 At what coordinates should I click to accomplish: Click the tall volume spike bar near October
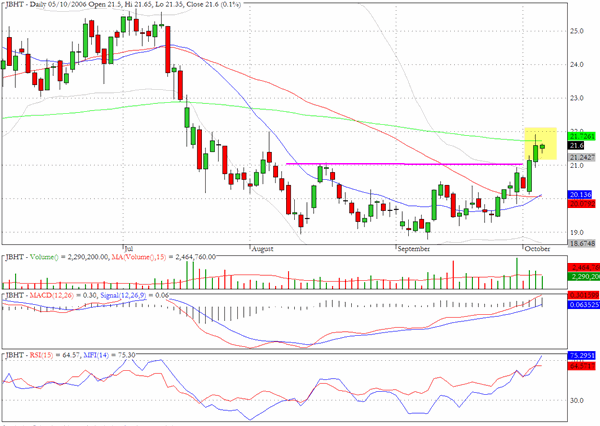pos(517,273)
